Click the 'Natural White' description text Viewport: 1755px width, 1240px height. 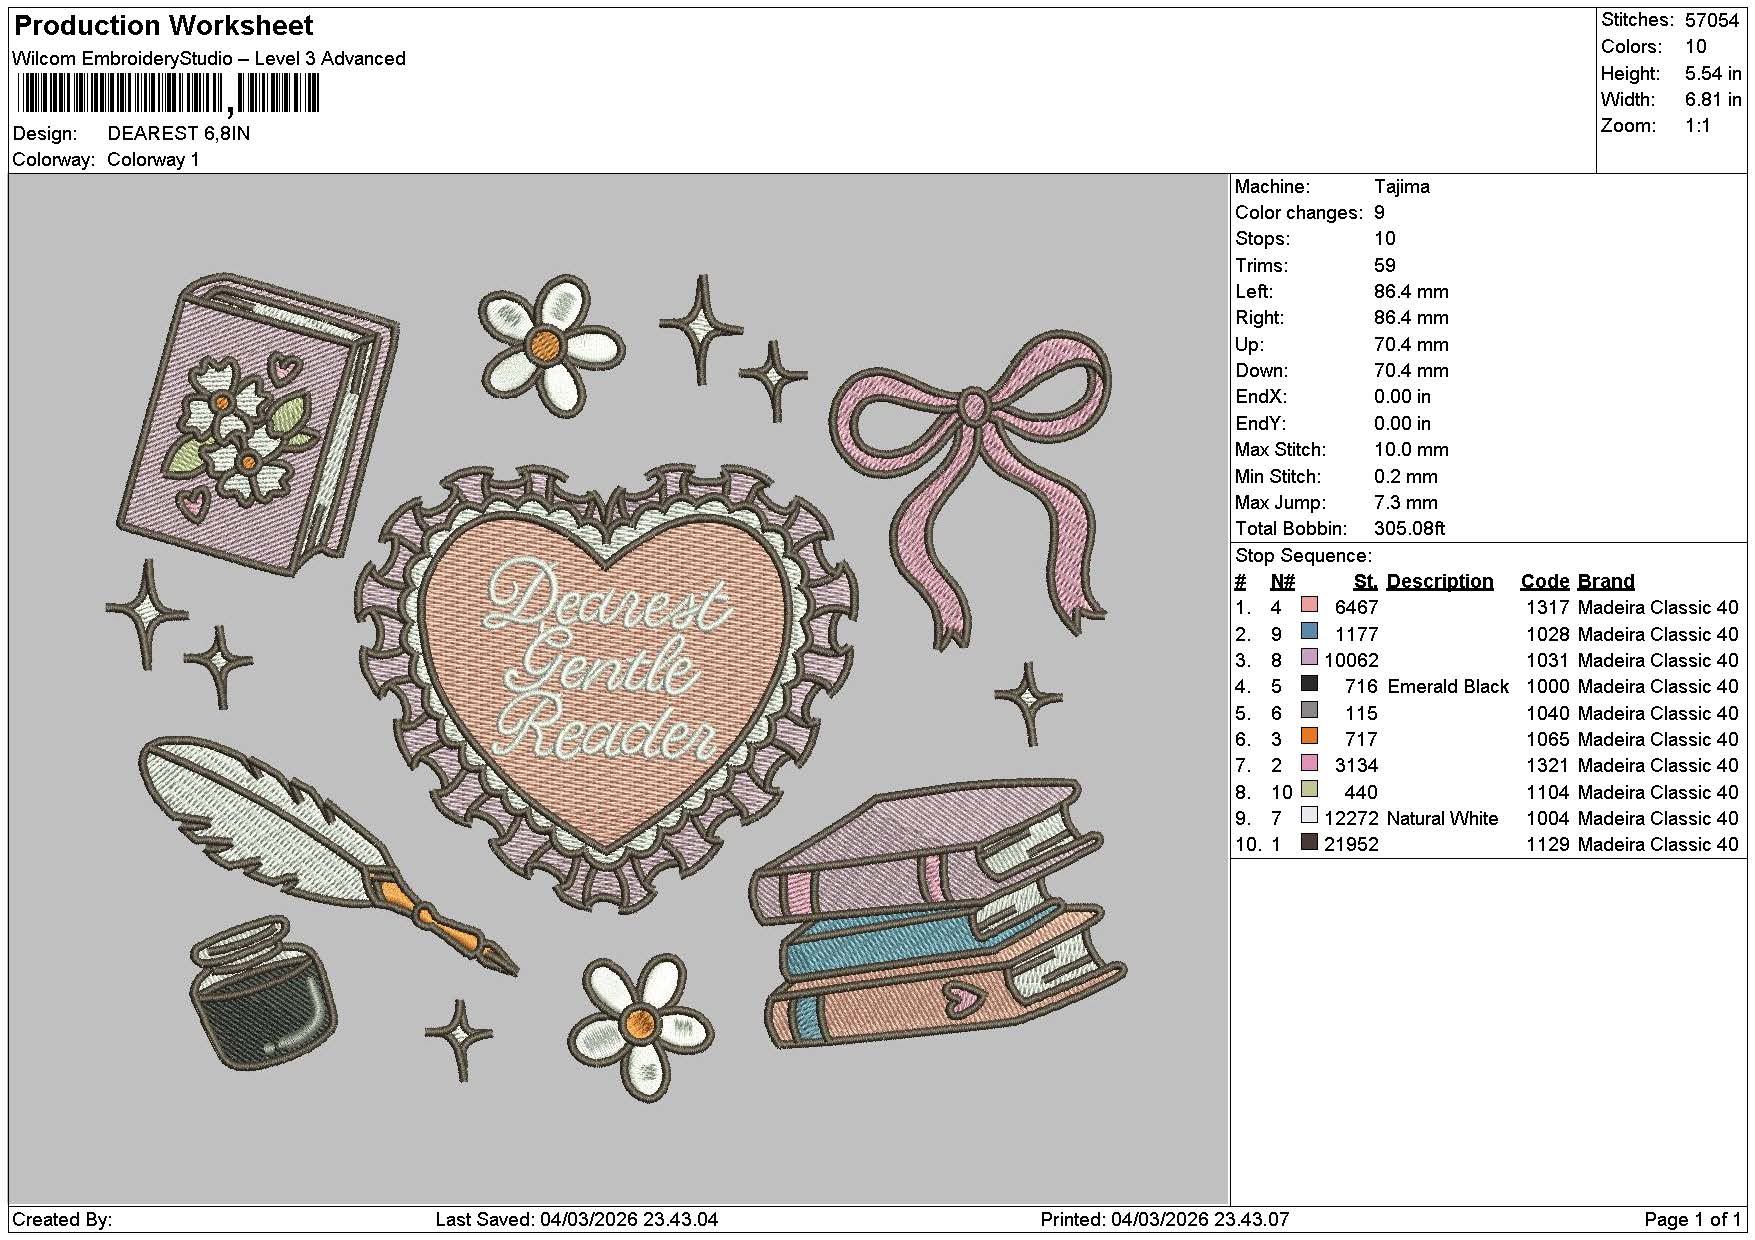tap(1442, 819)
